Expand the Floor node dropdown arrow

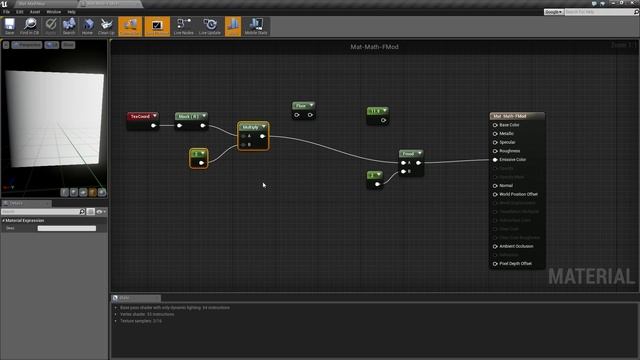tap(311, 105)
